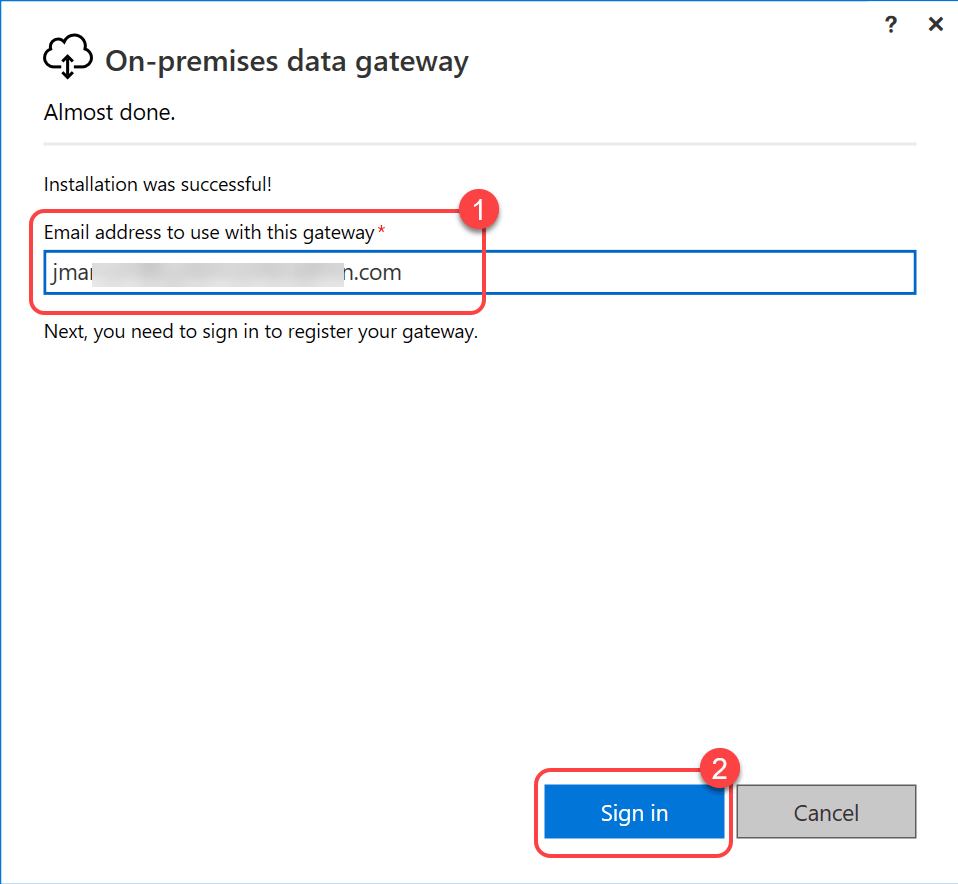
Task: Click the "Installation was successful!" message
Action: (158, 184)
